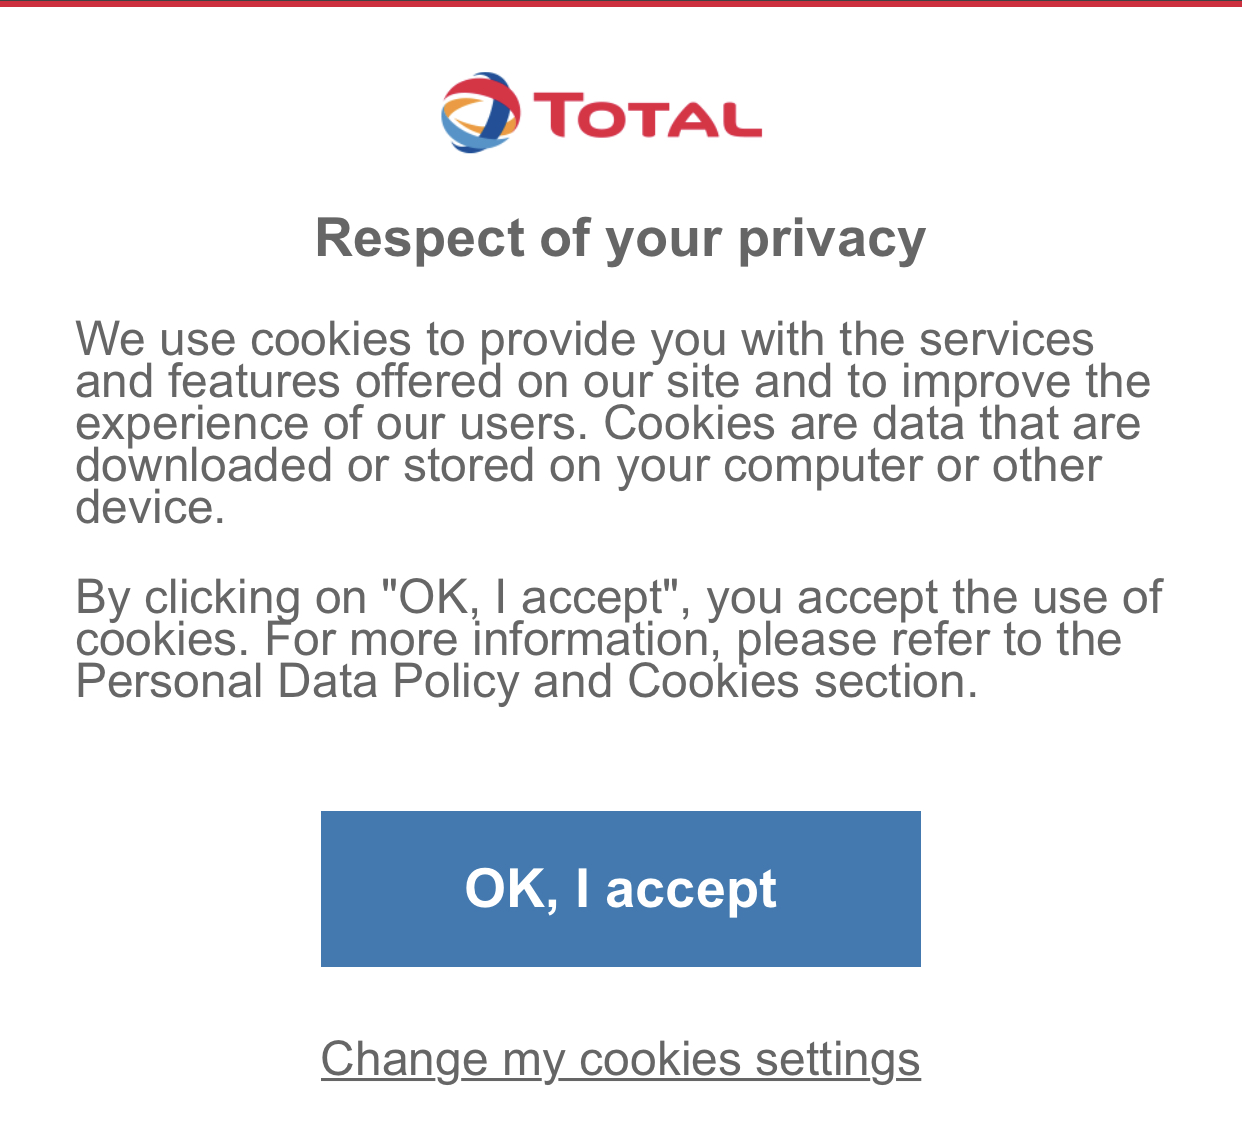Click the "Personal Data Policy" text
Image resolution: width=1242 pixels, height=1121 pixels.
pos(297,682)
